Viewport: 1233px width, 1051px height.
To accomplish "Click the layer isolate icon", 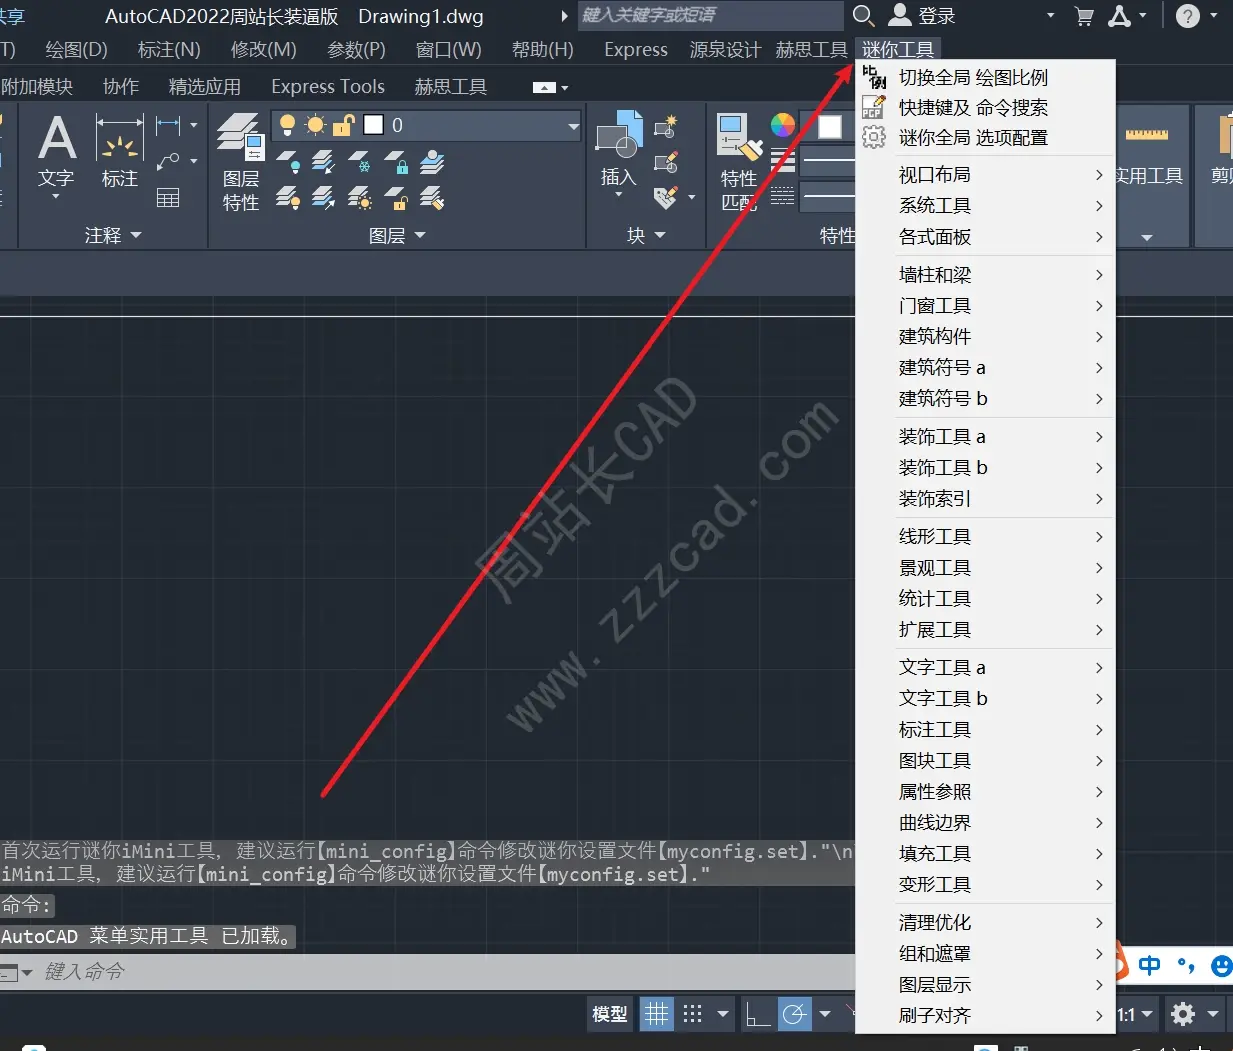I will pyautogui.click(x=323, y=162).
